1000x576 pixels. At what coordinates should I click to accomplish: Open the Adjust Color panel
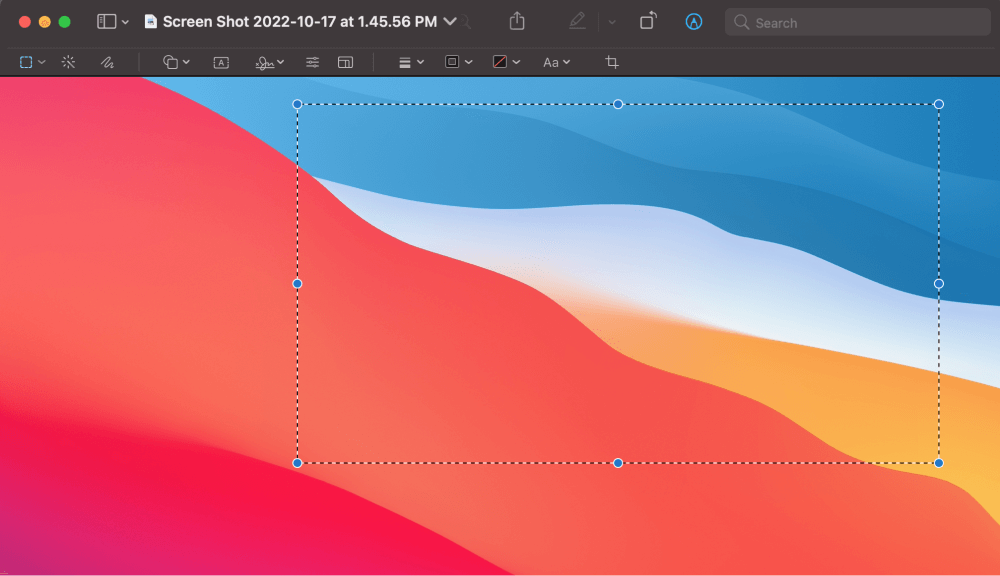coord(313,62)
